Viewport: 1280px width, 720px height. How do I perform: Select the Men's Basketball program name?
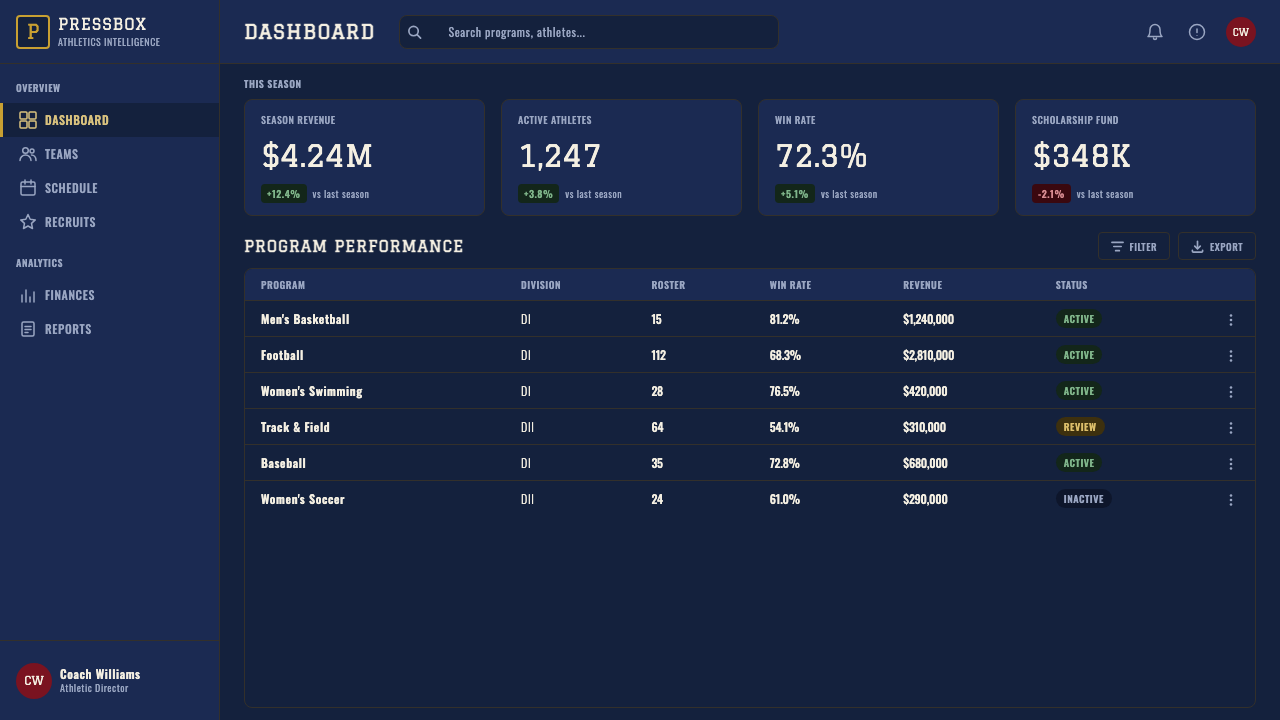pos(305,319)
